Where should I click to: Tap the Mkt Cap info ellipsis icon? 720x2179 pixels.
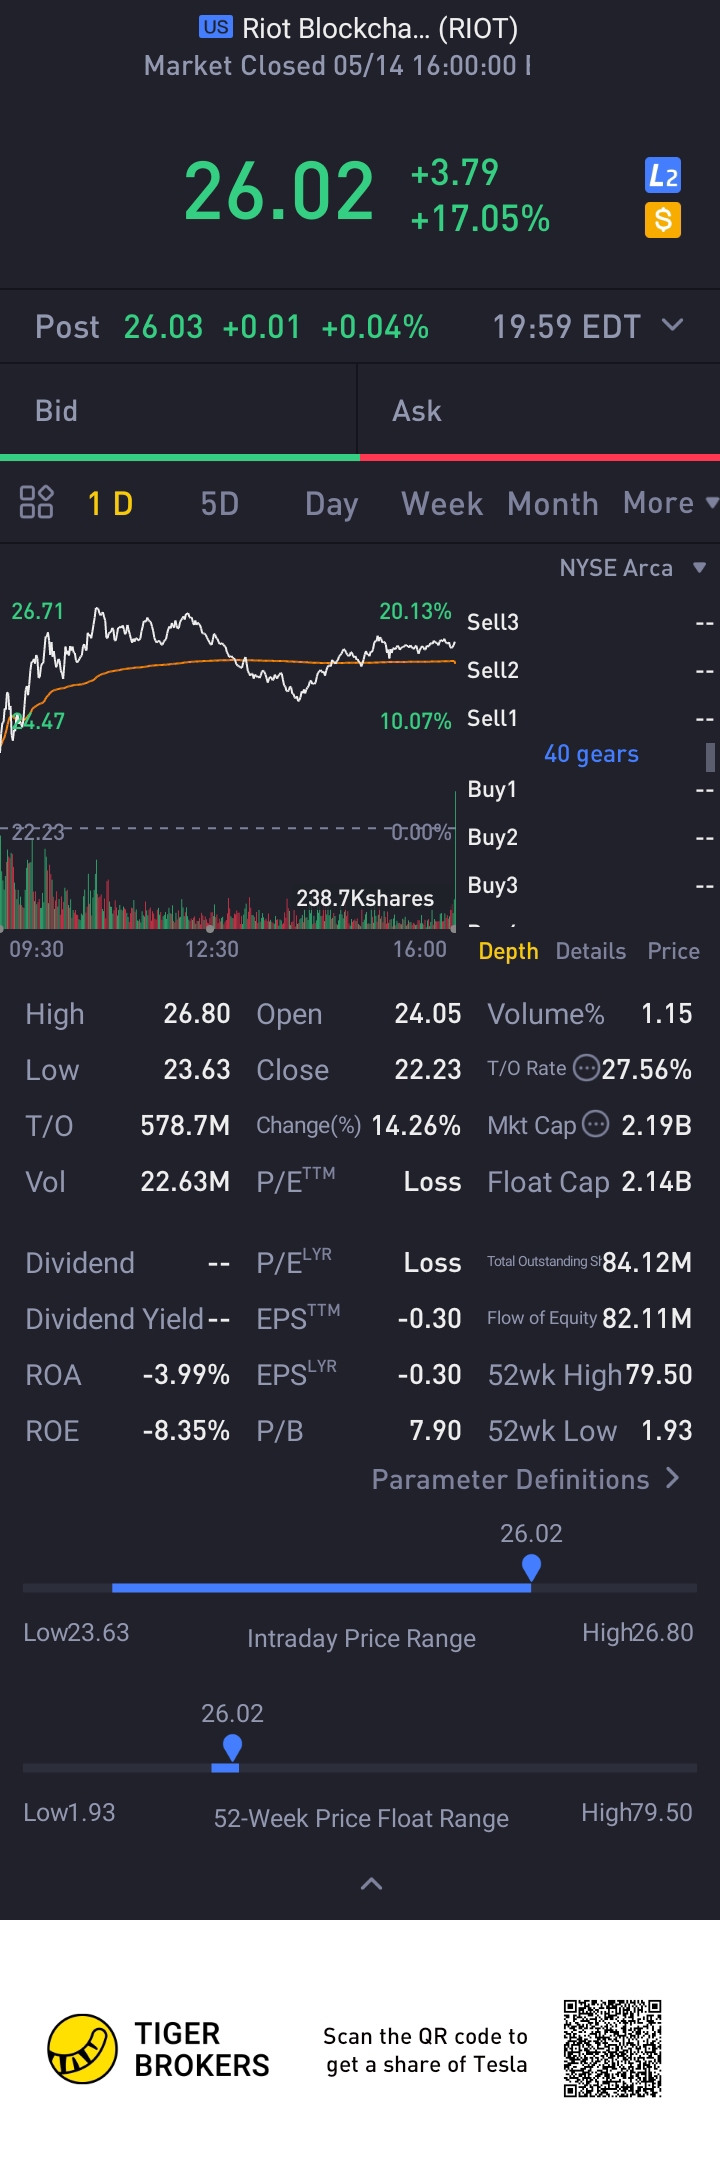[x=595, y=1124]
